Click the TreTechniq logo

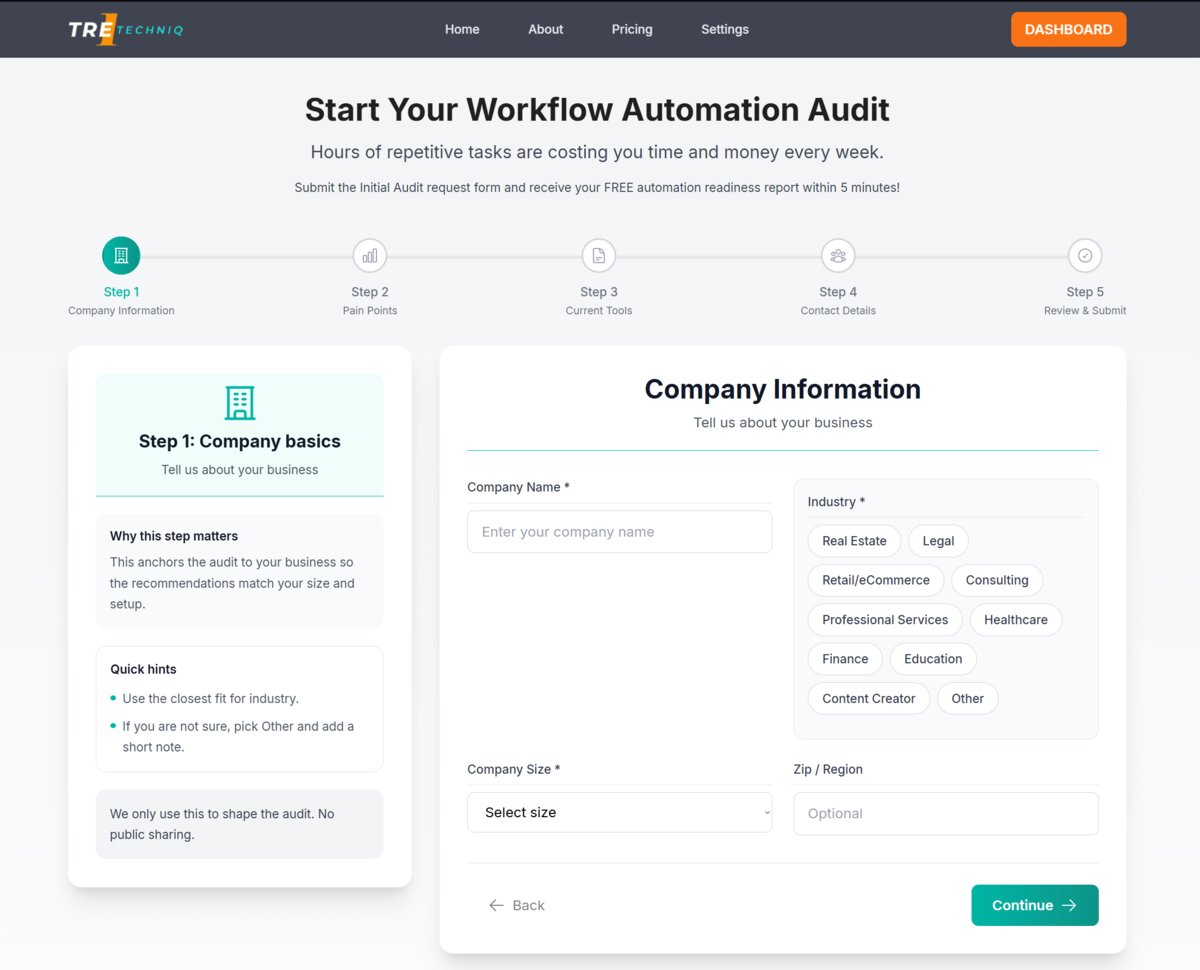126,29
